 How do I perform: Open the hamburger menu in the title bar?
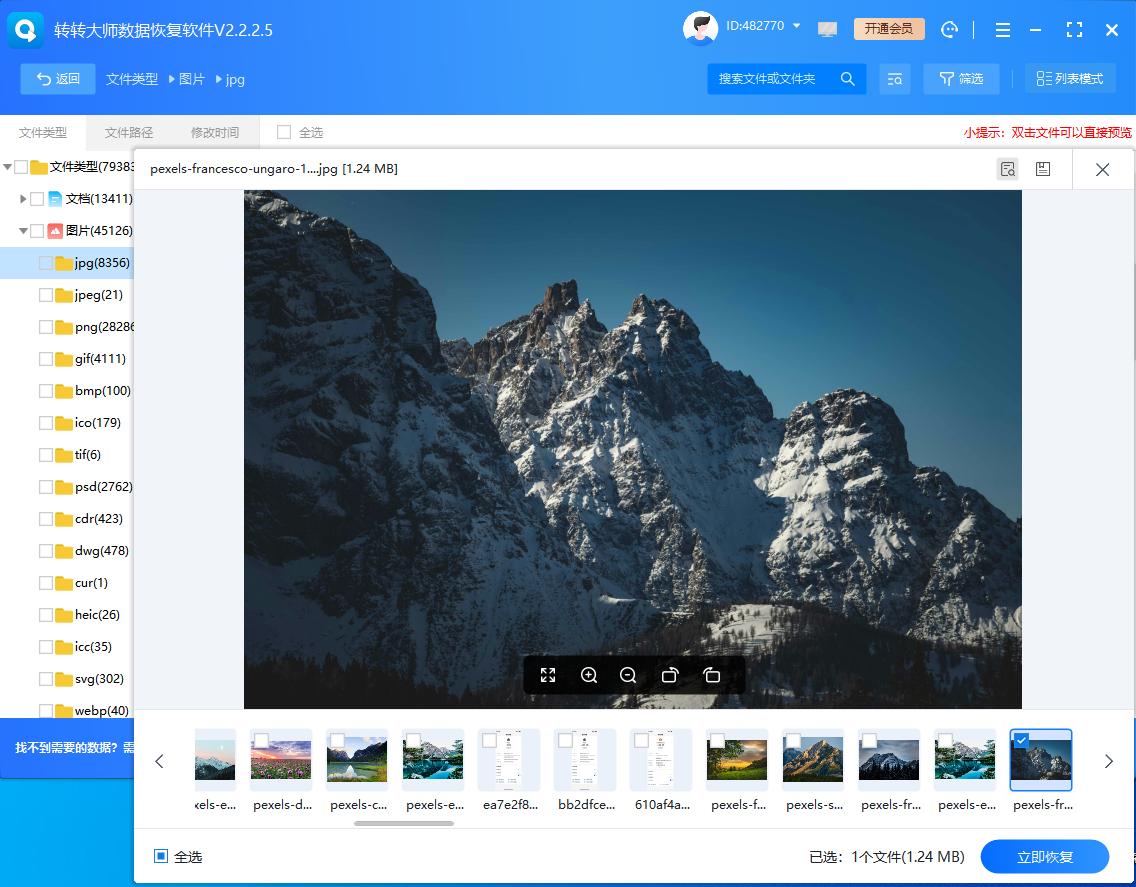[1003, 29]
